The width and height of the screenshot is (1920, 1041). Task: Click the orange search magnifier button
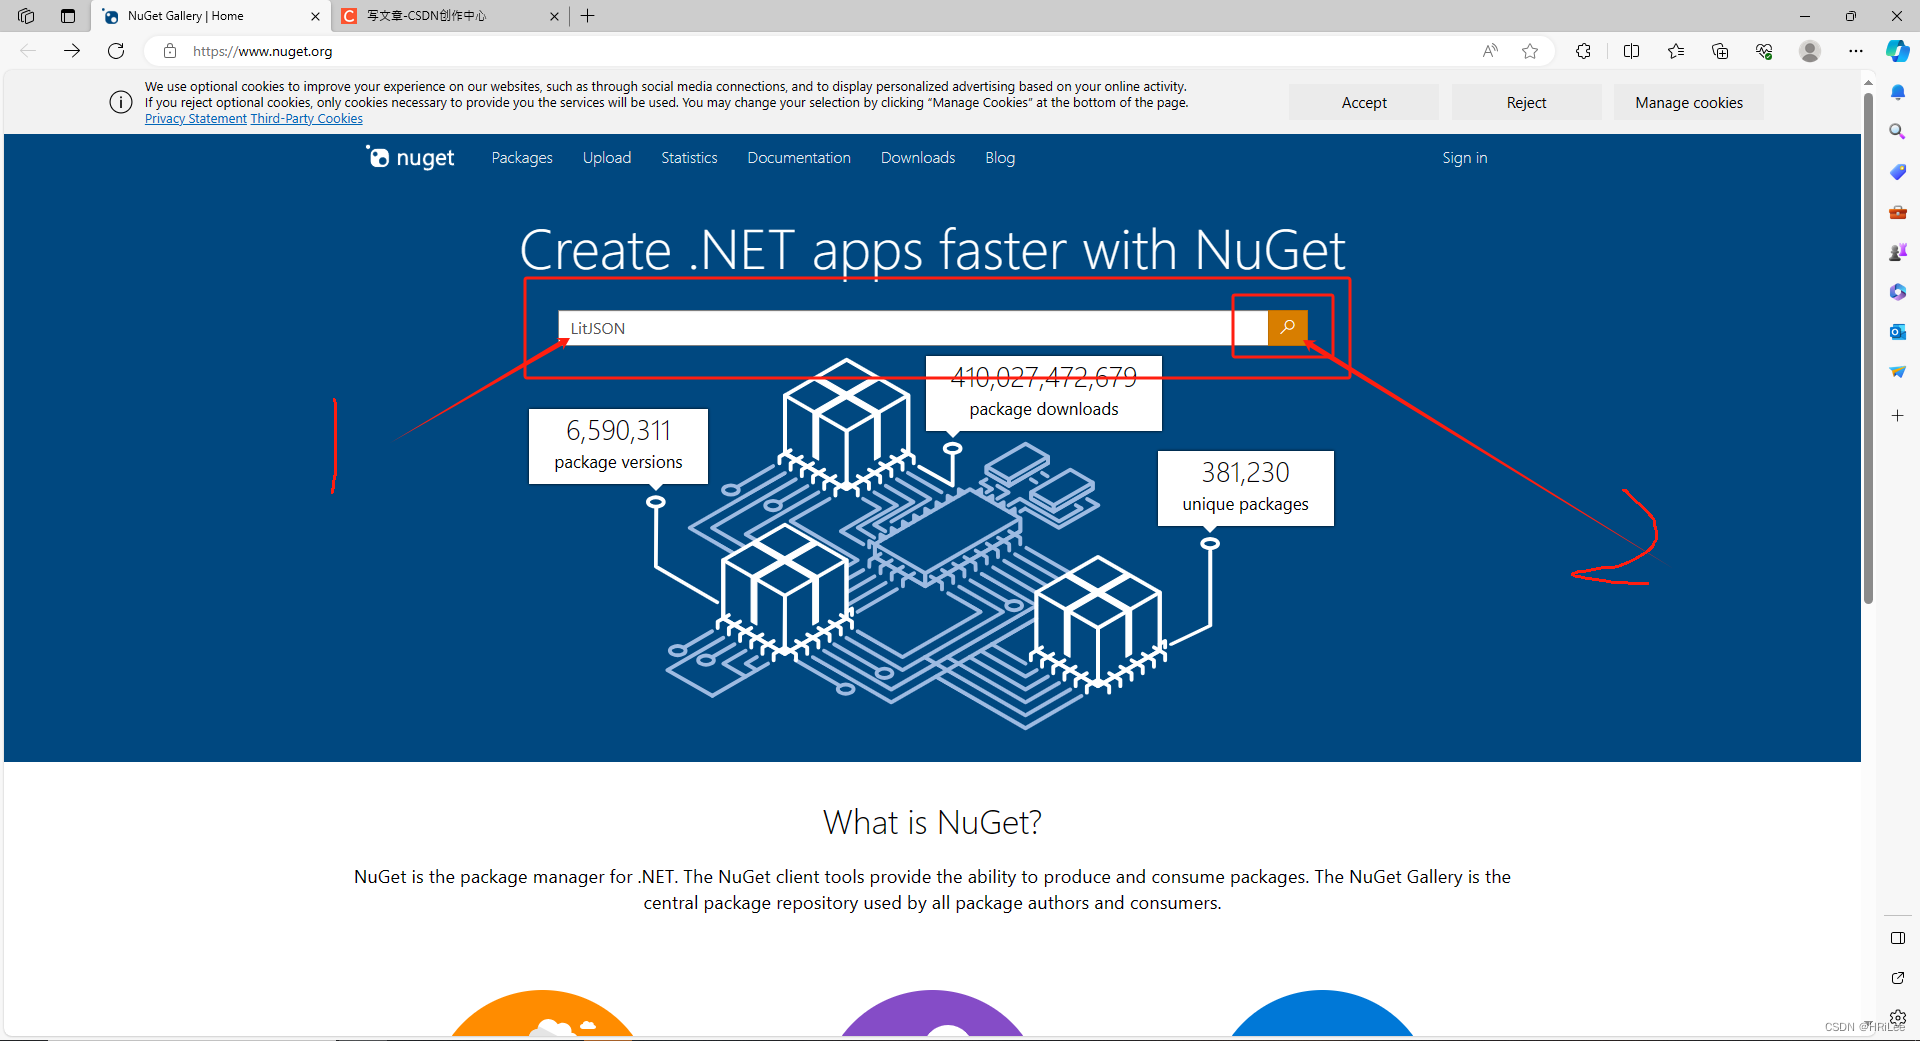1287,328
